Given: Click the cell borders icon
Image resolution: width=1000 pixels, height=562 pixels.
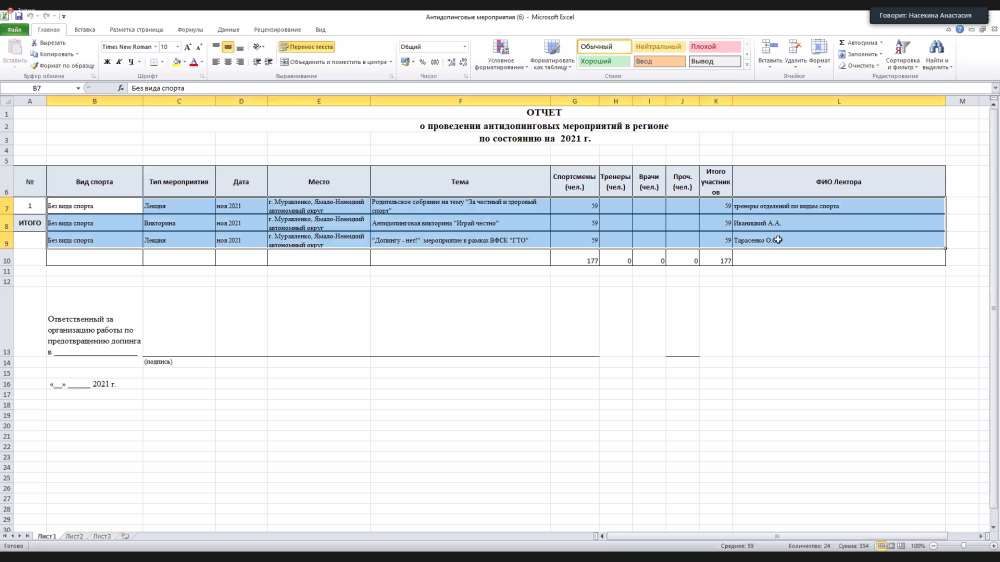Looking at the screenshot, I should tap(153, 62).
